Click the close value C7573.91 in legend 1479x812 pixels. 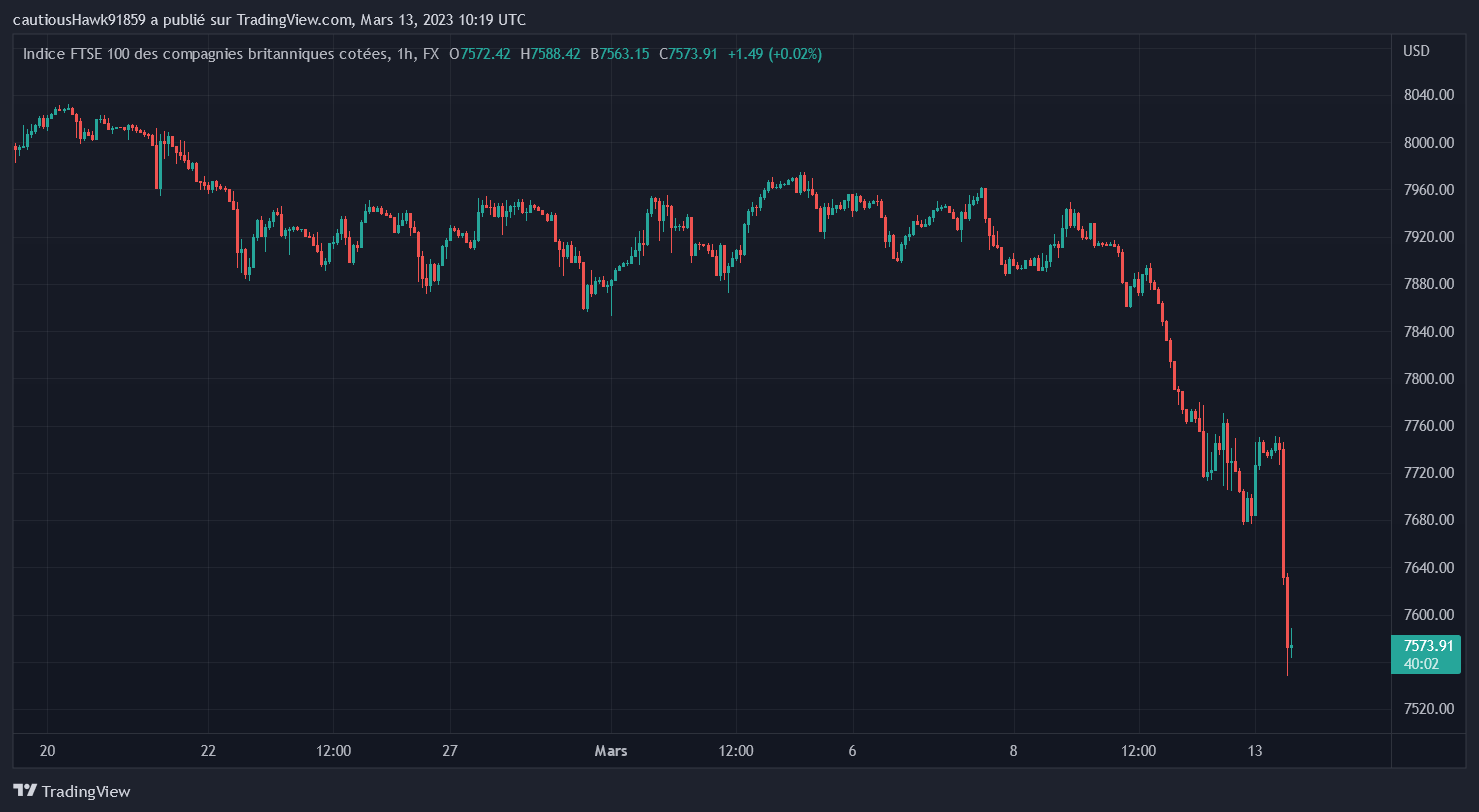click(x=688, y=54)
